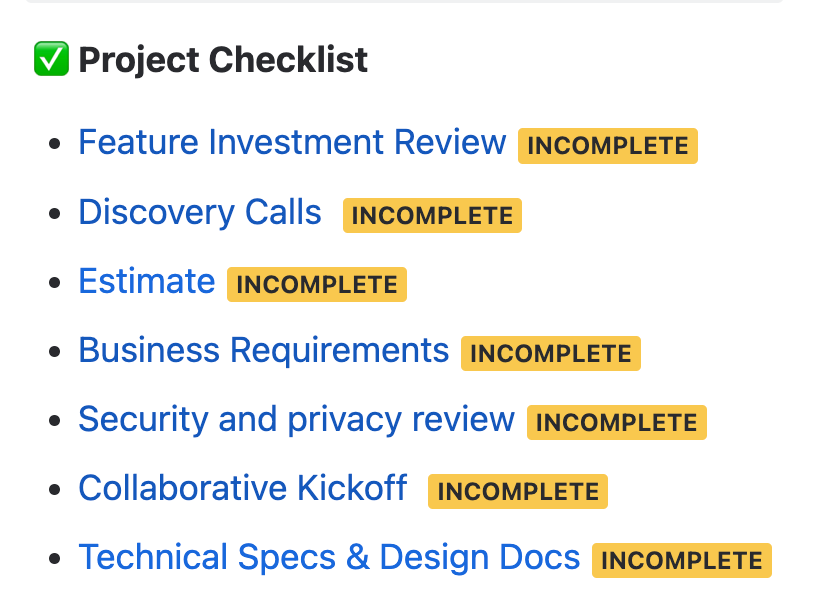Go to Security and privacy review
The width and height of the screenshot is (816, 600).
click(296, 420)
